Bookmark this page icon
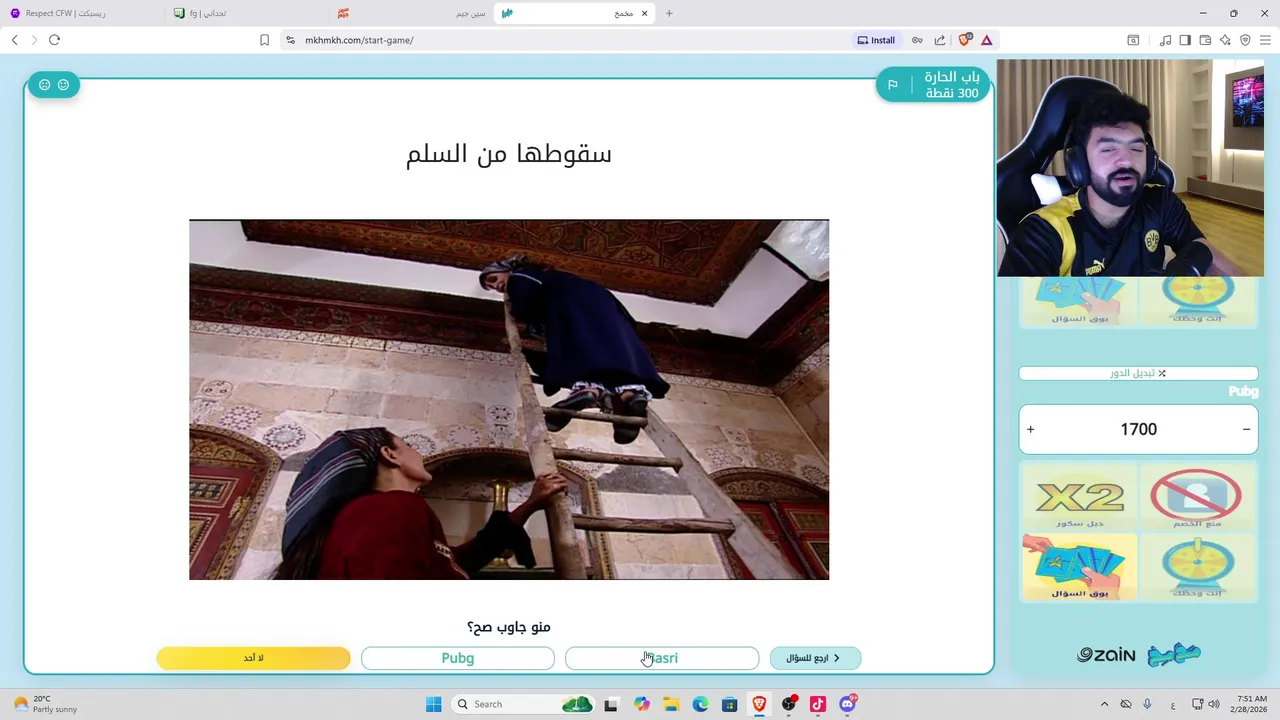Viewport: 1280px width, 720px height. click(264, 40)
